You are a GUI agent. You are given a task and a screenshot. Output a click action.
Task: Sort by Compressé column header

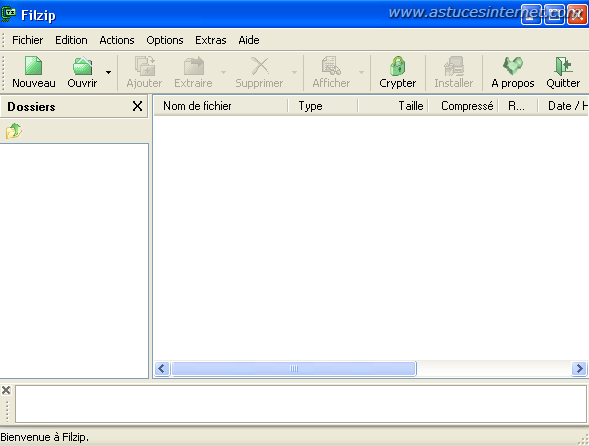point(463,106)
